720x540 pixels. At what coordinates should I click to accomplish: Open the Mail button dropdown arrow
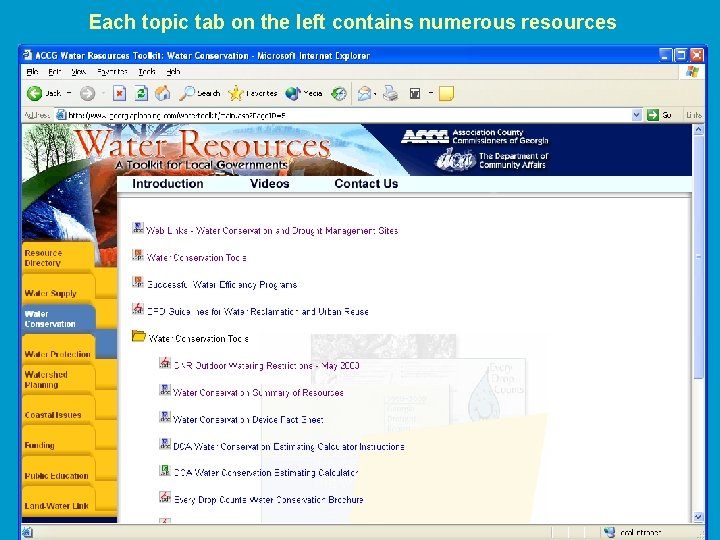tap(375, 94)
